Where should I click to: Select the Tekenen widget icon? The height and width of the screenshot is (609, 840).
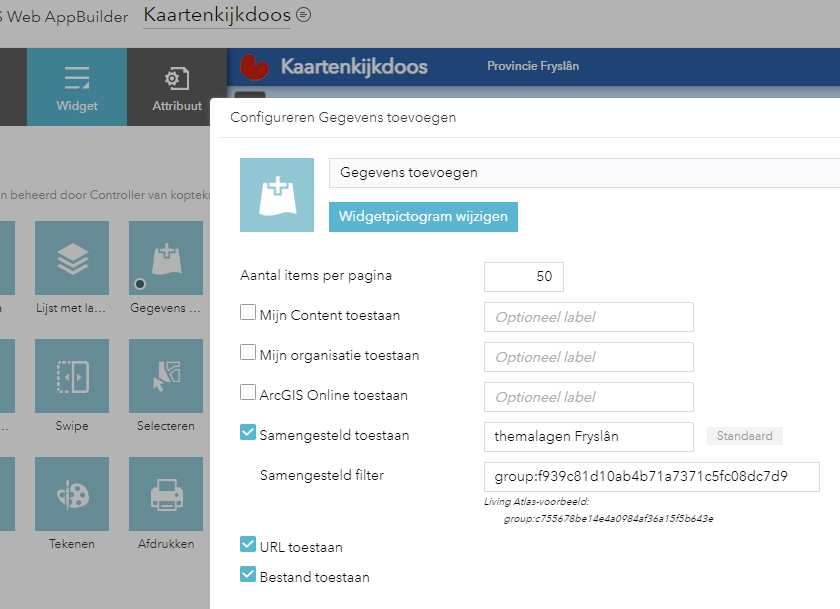tap(72, 494)
